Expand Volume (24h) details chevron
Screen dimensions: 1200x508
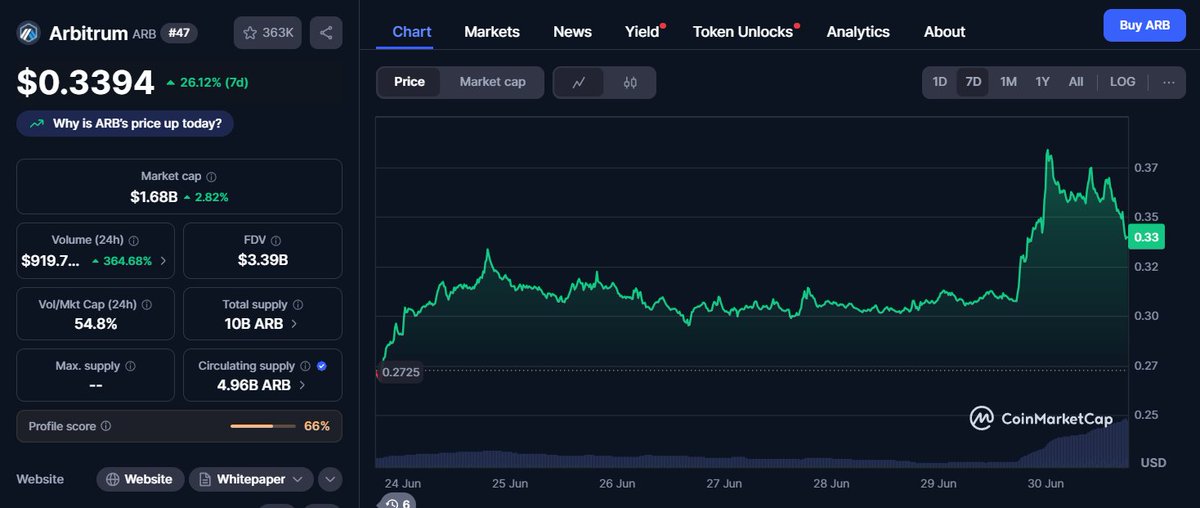pyautogui.click(x=163, y=261)
